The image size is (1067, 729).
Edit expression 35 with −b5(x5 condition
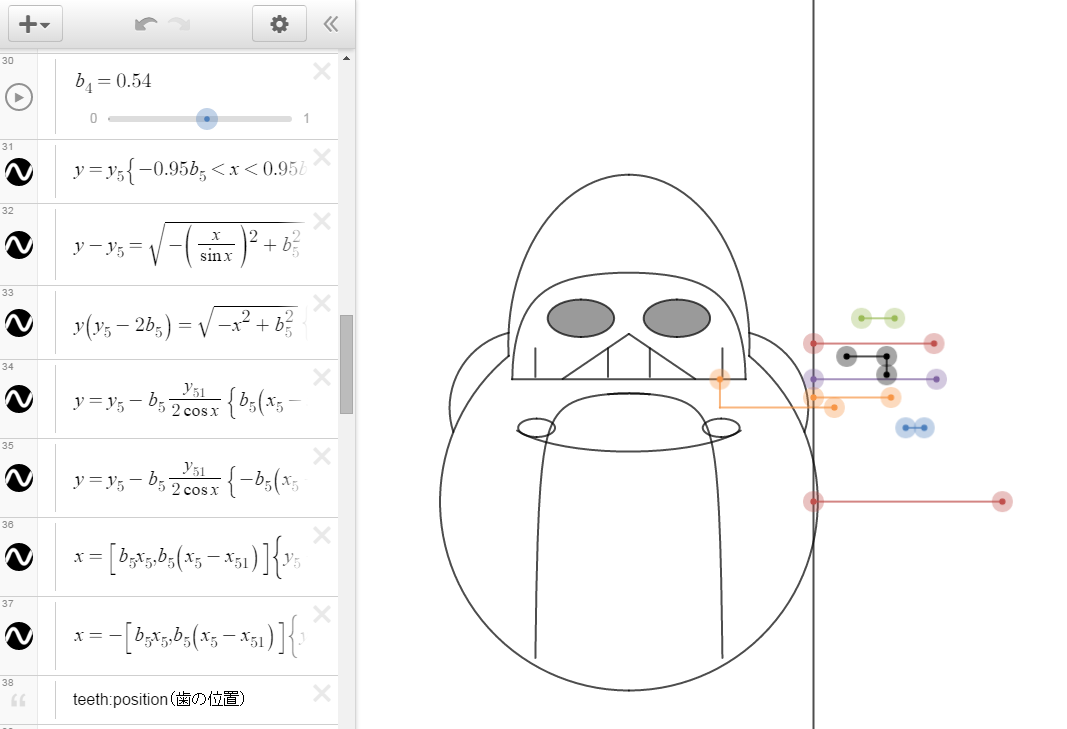click(187, 479)
